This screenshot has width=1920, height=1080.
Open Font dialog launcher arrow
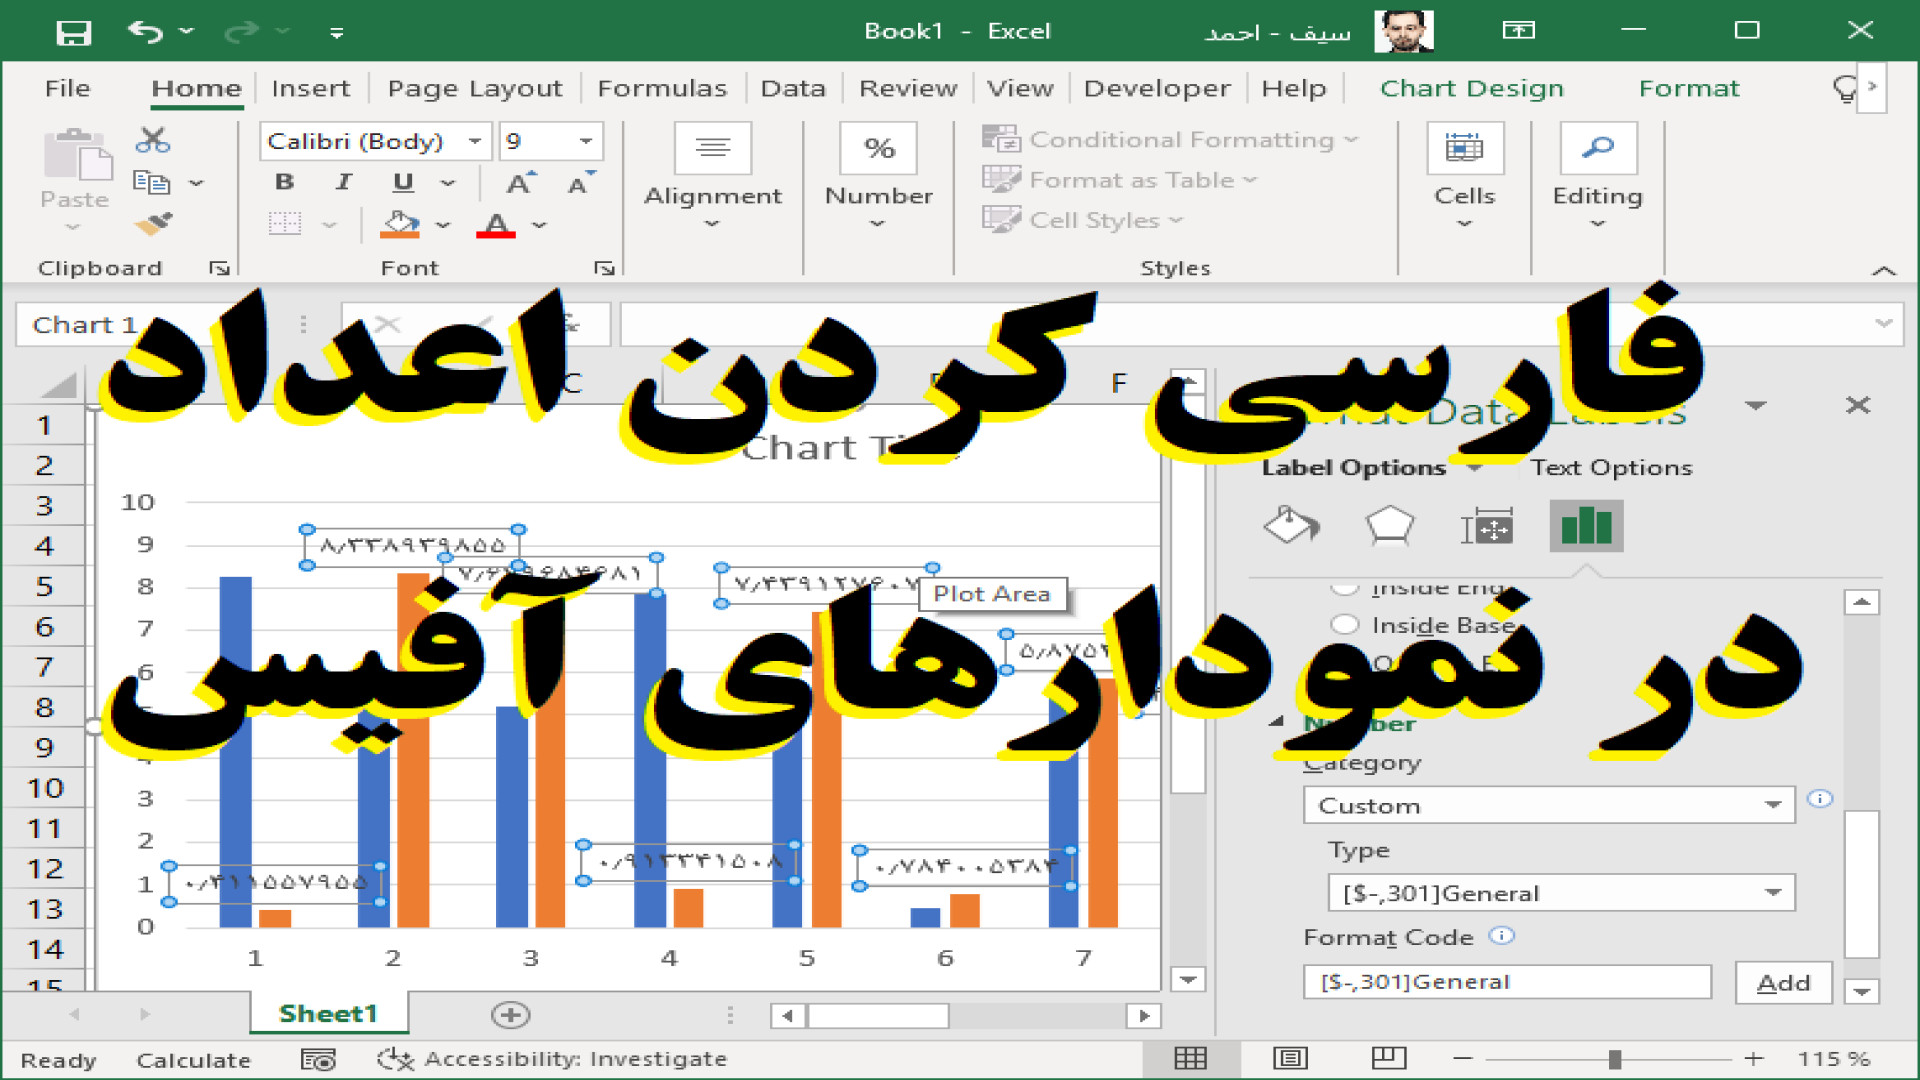603,268
